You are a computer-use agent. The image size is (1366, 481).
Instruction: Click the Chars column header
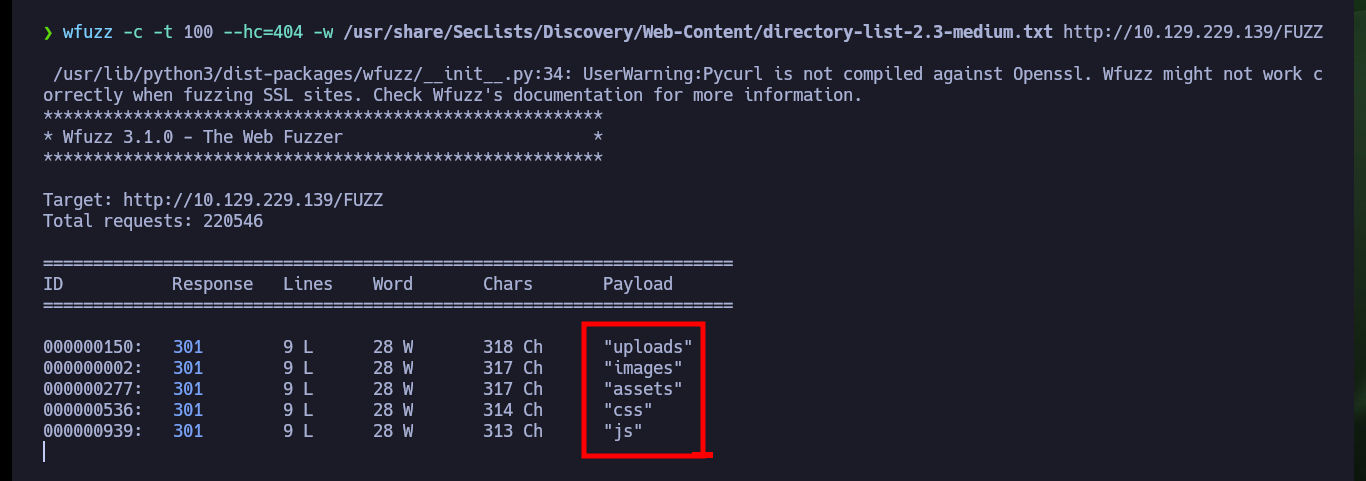(x=508, y=284)
